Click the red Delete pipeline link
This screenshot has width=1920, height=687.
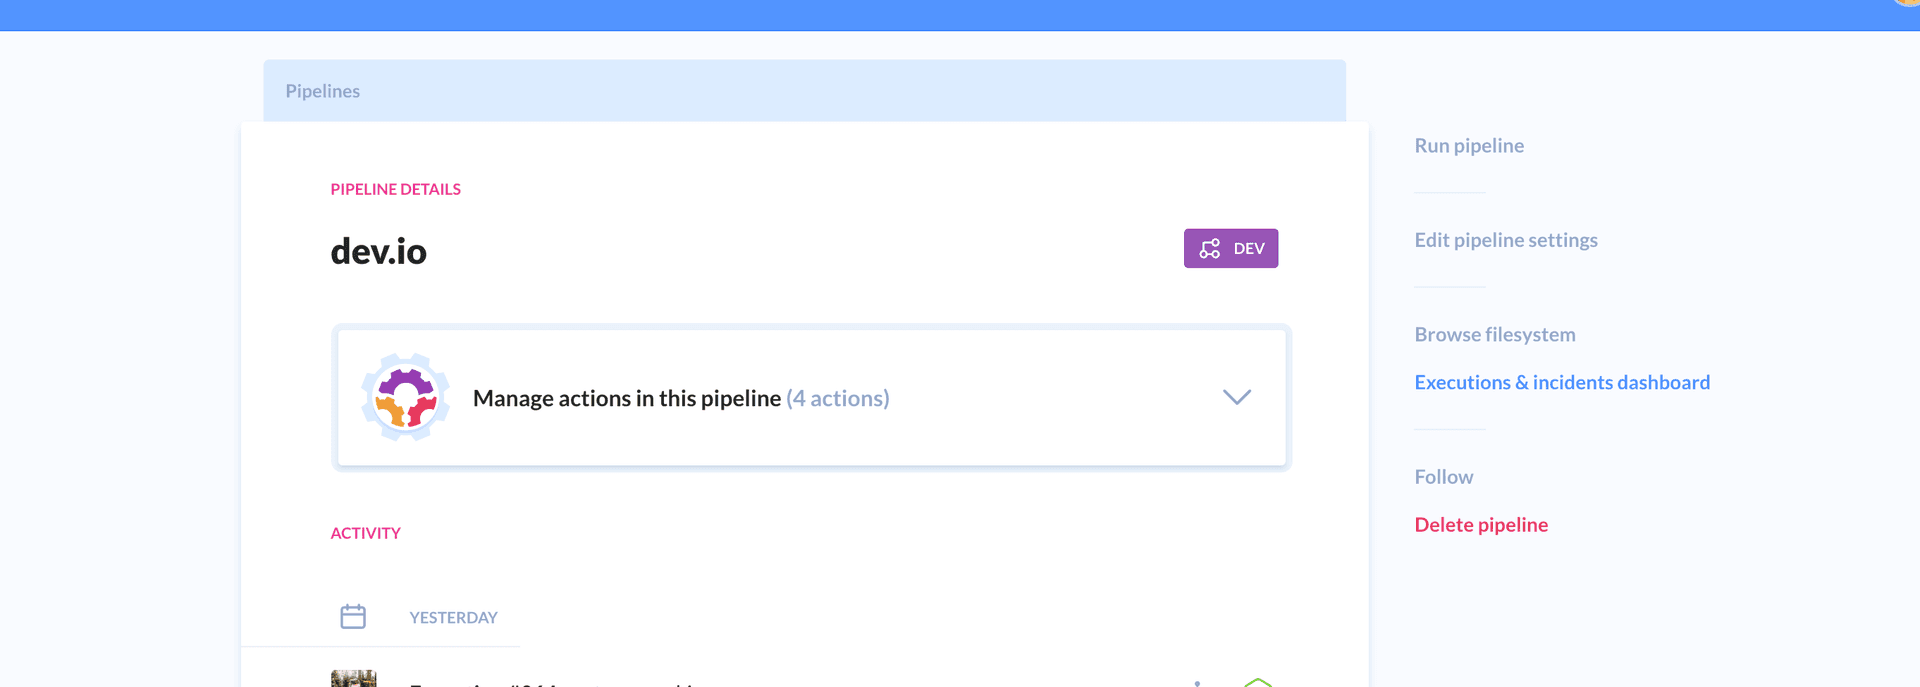(1480, 525)
